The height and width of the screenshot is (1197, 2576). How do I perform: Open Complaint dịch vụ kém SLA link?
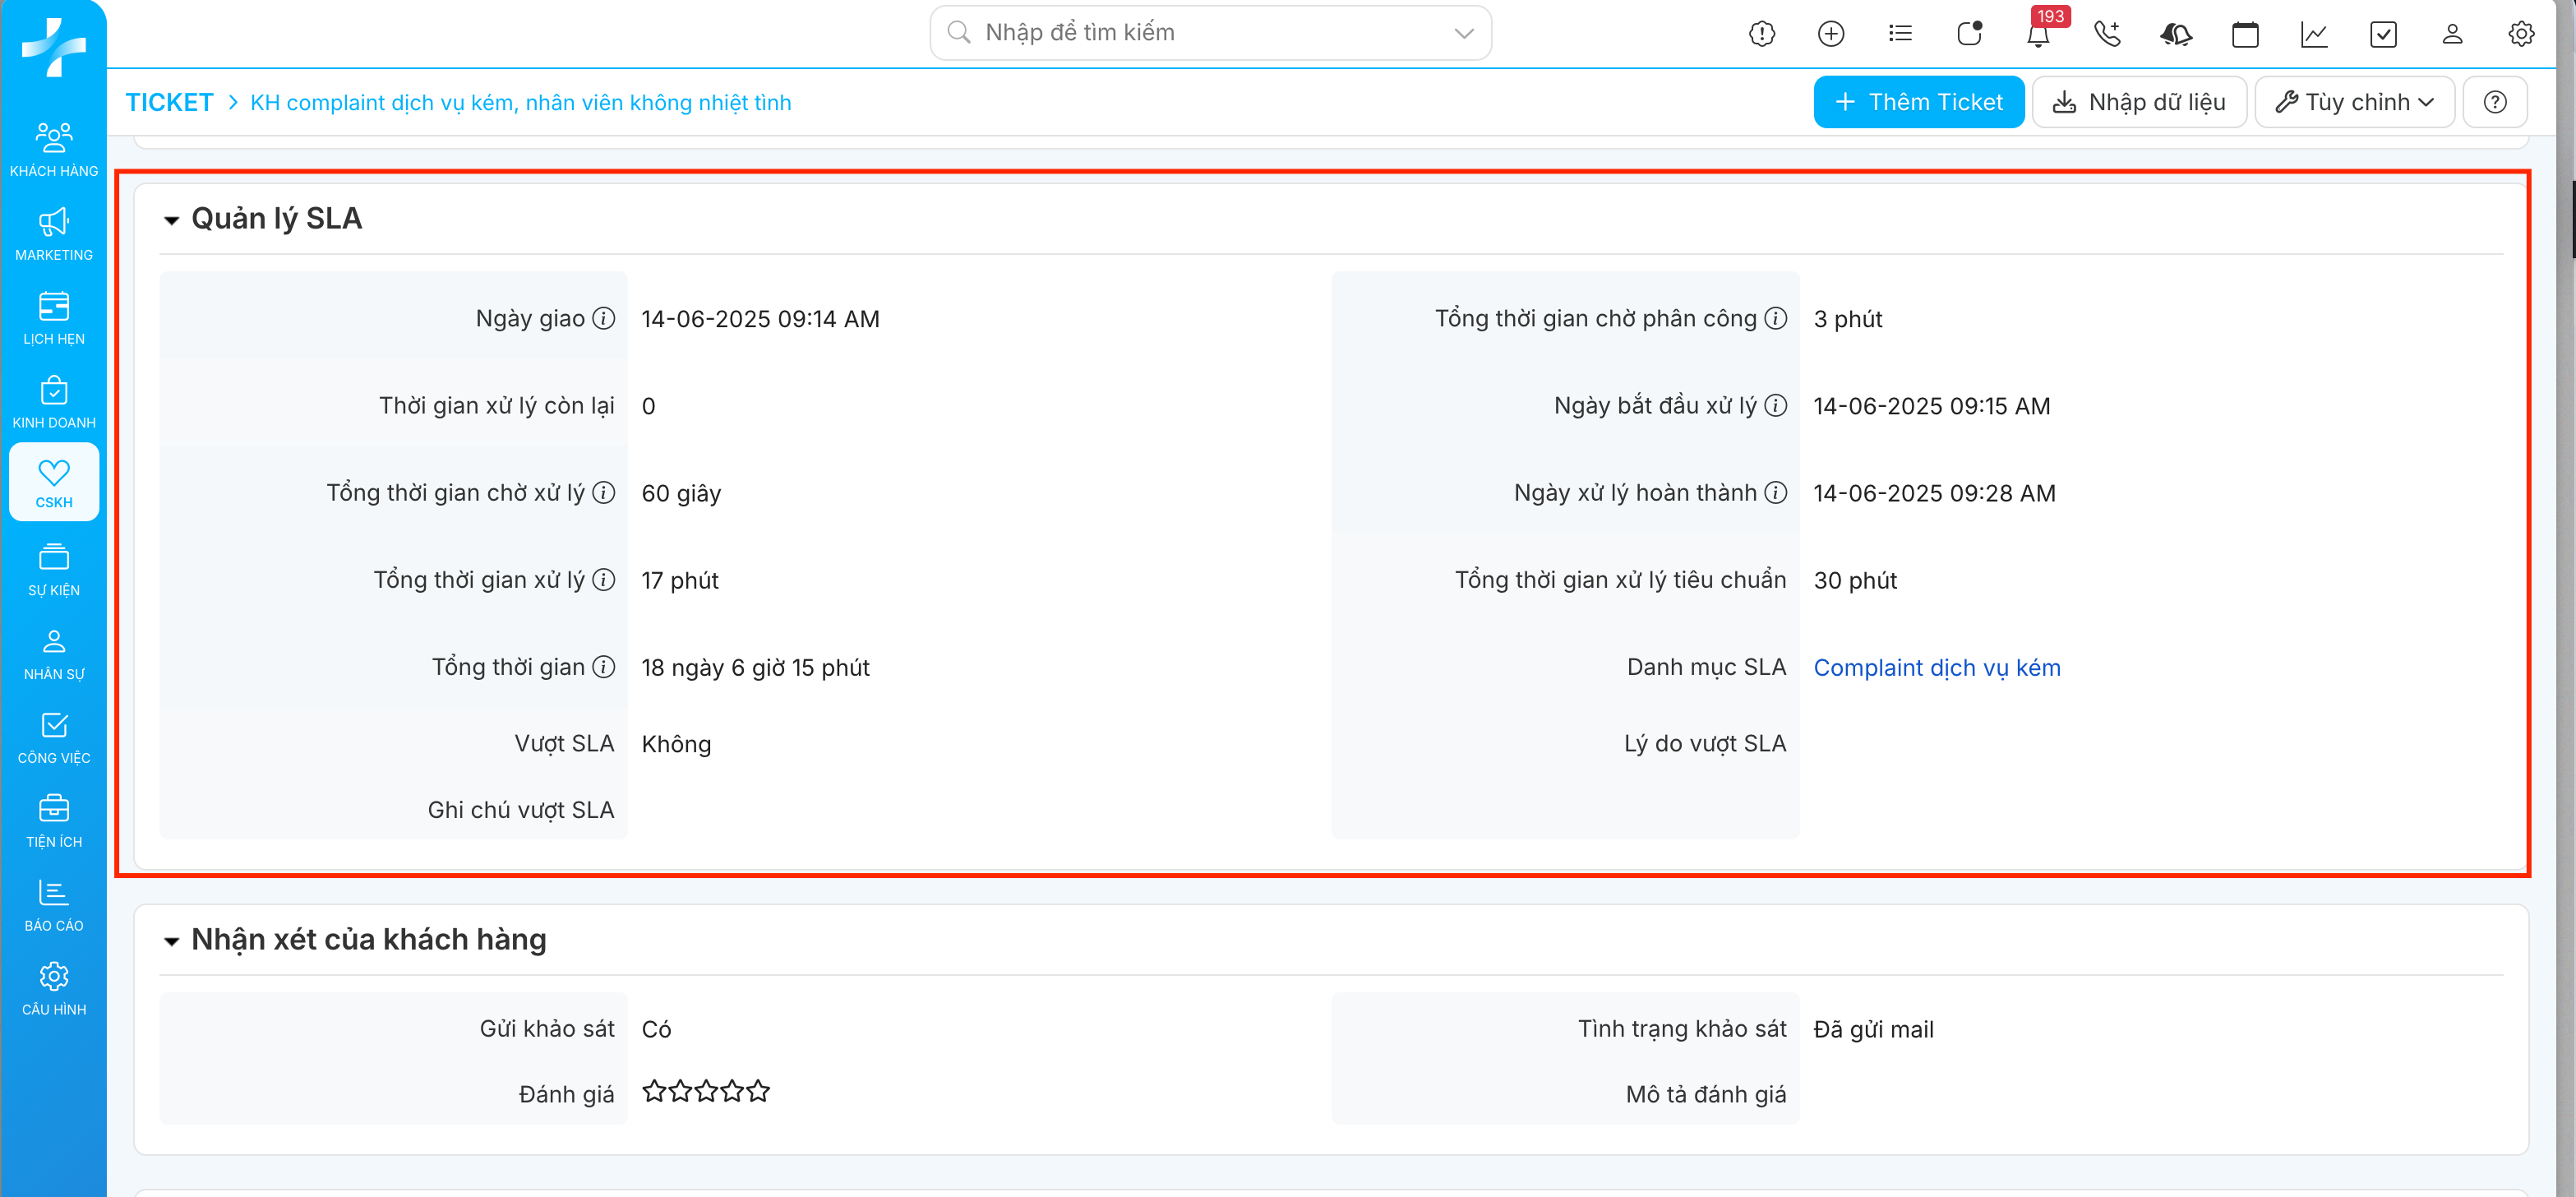[x=1936, y=667]
